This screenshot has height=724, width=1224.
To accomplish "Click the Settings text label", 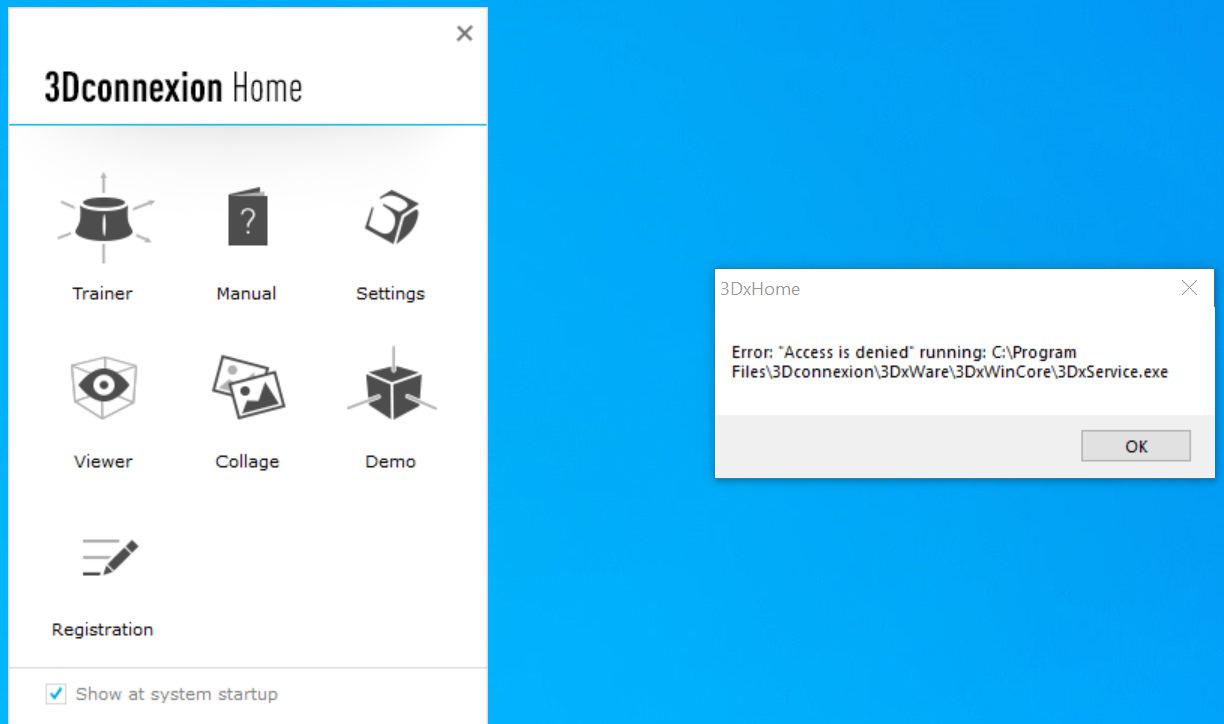I will tap(390, 294).
